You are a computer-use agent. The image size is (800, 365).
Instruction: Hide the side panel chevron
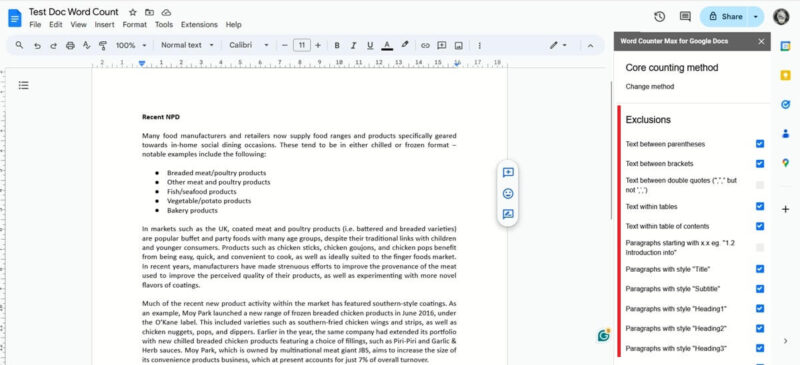point(785,340)
